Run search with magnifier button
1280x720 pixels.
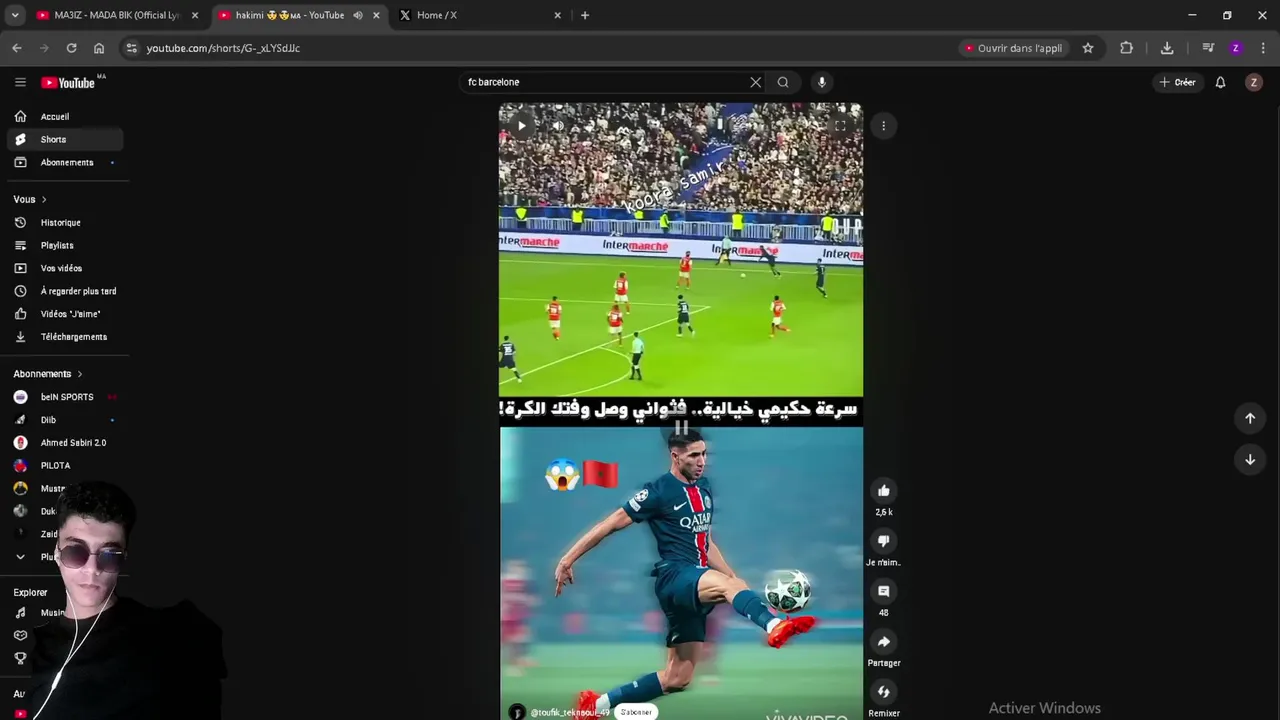click(x=783, y=82)
